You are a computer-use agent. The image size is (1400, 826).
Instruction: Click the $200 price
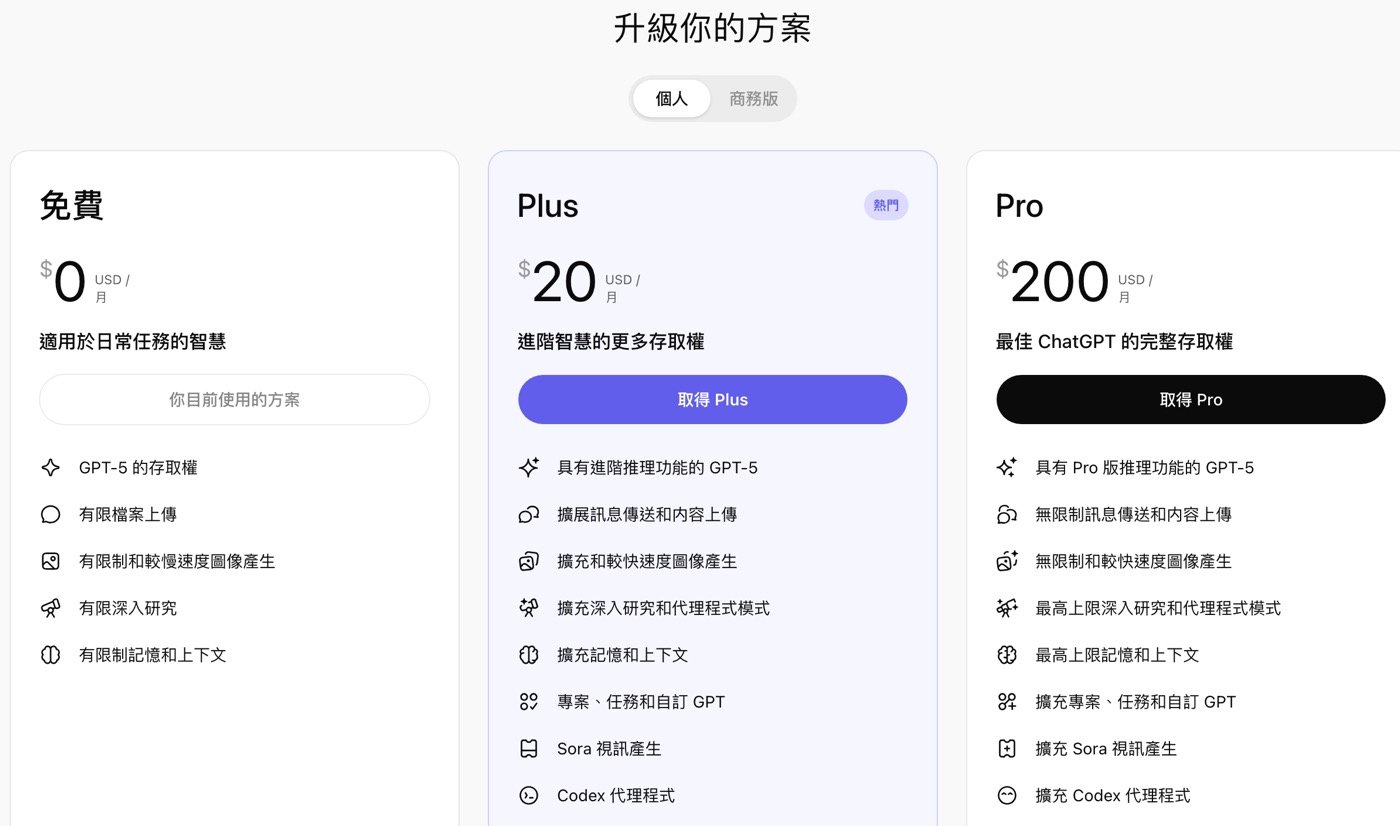click(x=1053, y=282)
